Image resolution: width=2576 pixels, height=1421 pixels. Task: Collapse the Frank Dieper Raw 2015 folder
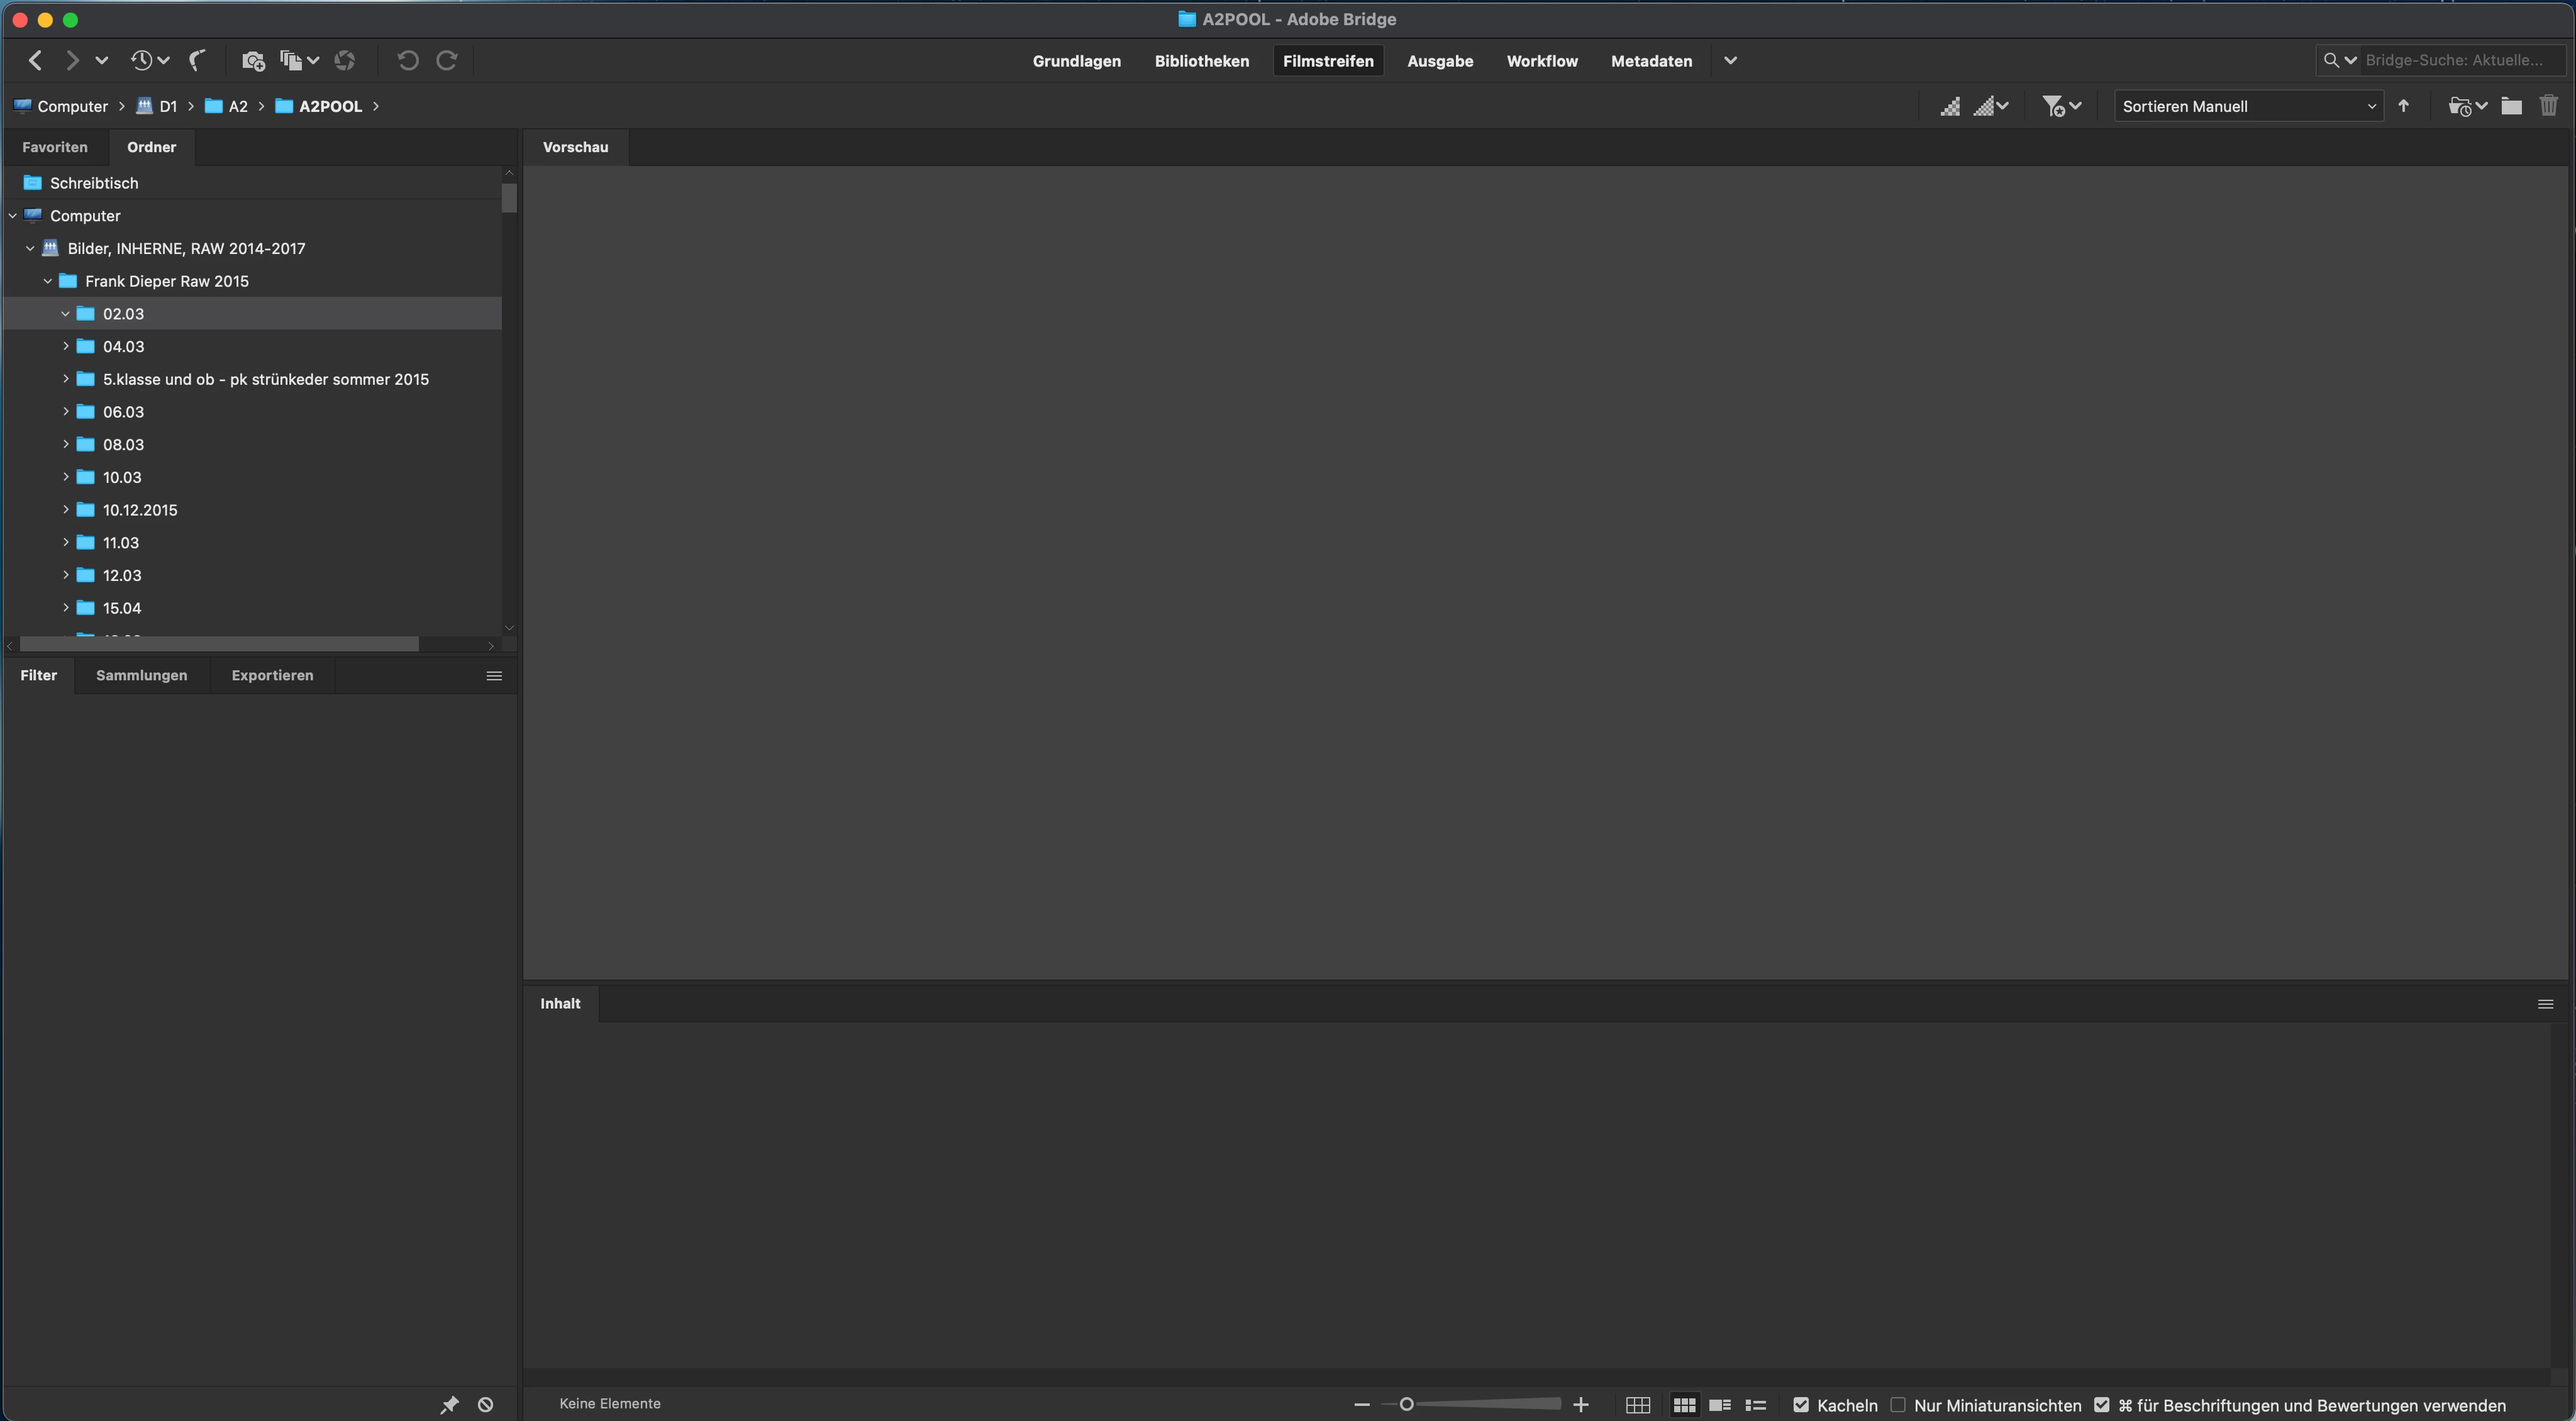pos(48,281)
